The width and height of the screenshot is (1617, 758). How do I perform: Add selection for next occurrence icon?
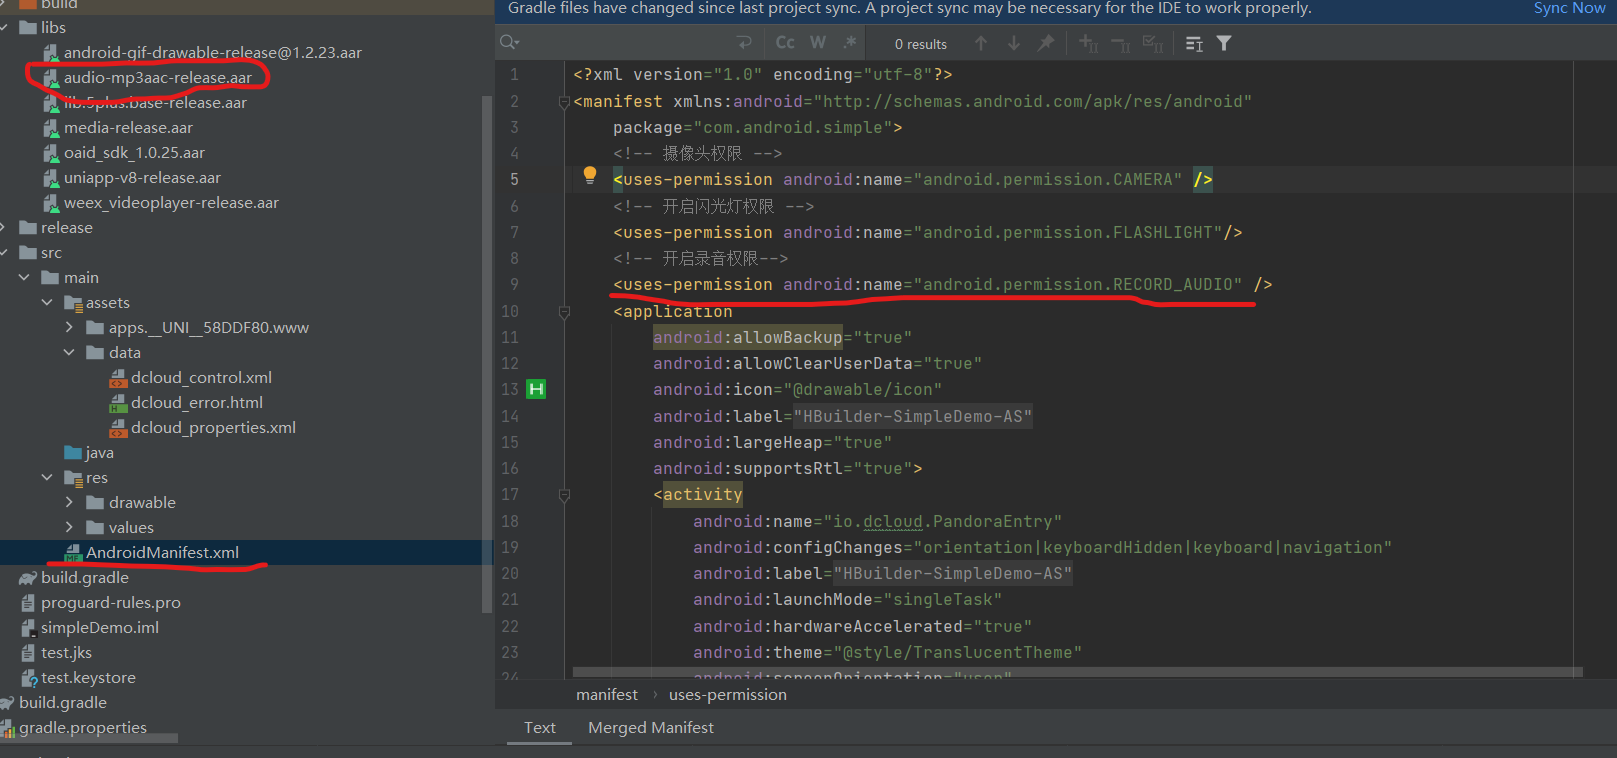coord(1089,43)
